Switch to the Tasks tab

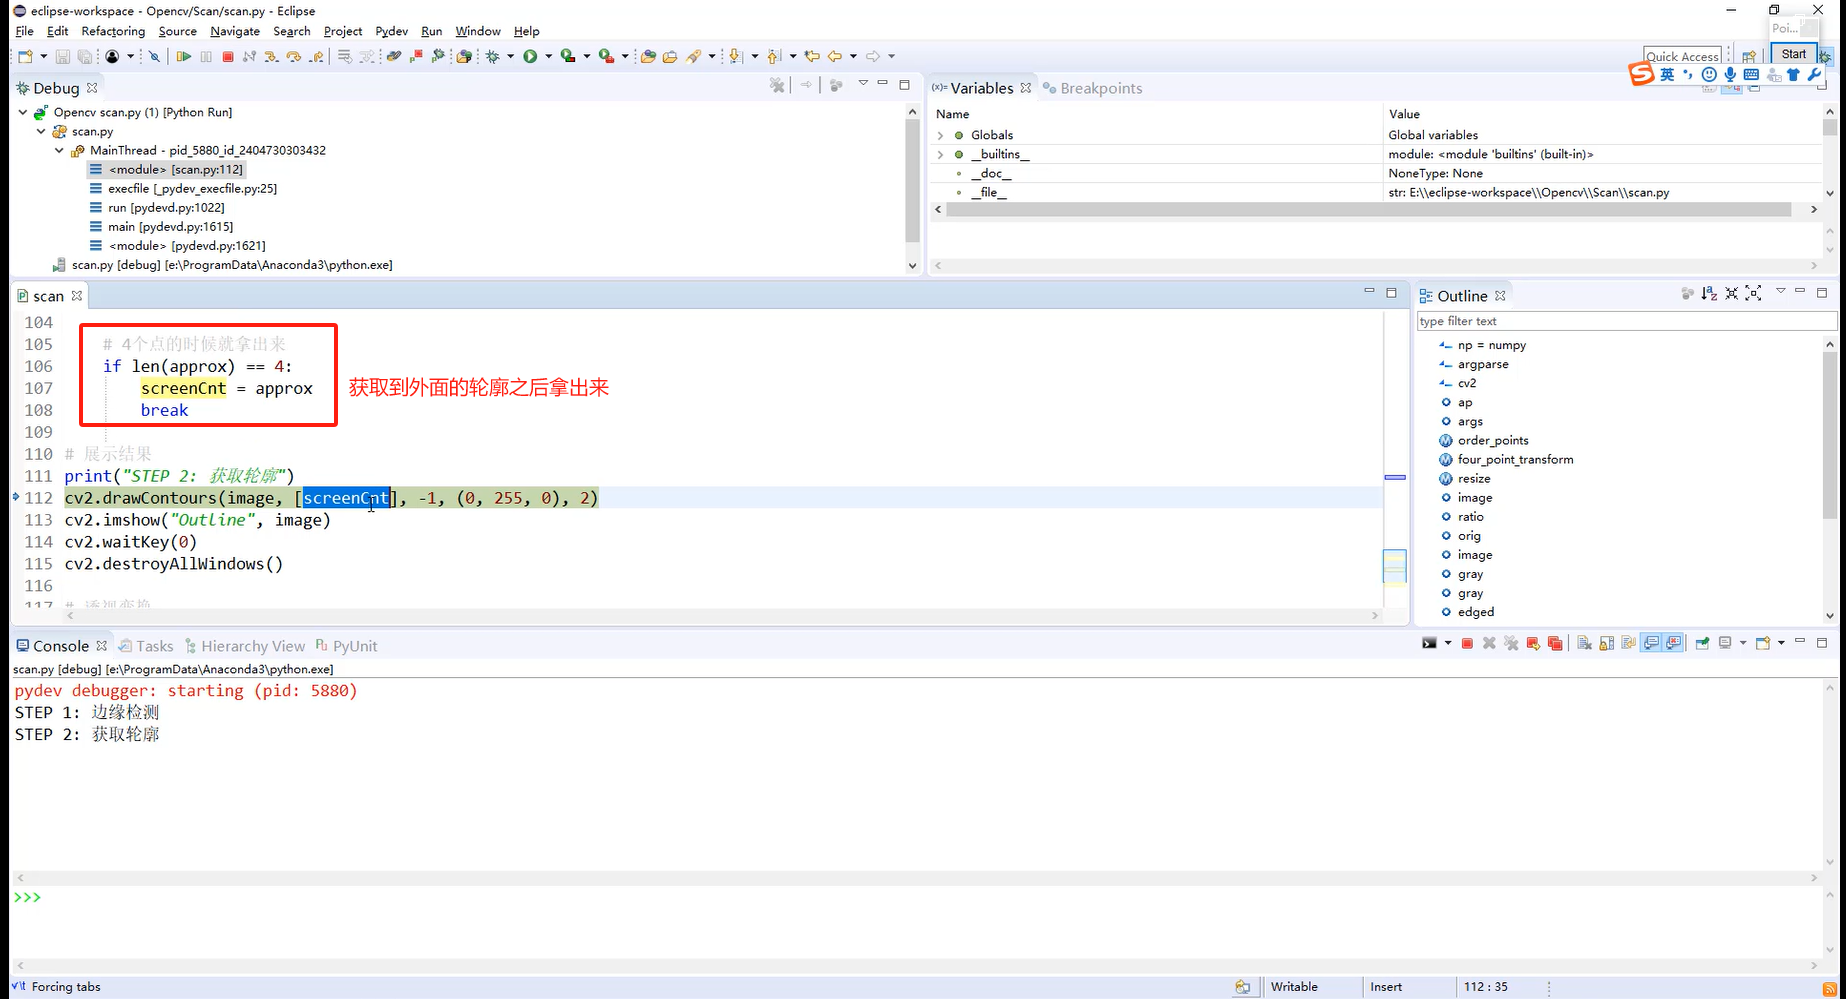(146, 646)
